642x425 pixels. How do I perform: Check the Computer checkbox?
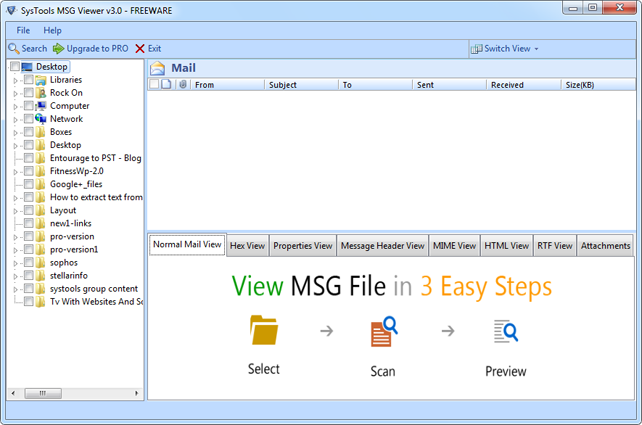[x=29, y=106]
